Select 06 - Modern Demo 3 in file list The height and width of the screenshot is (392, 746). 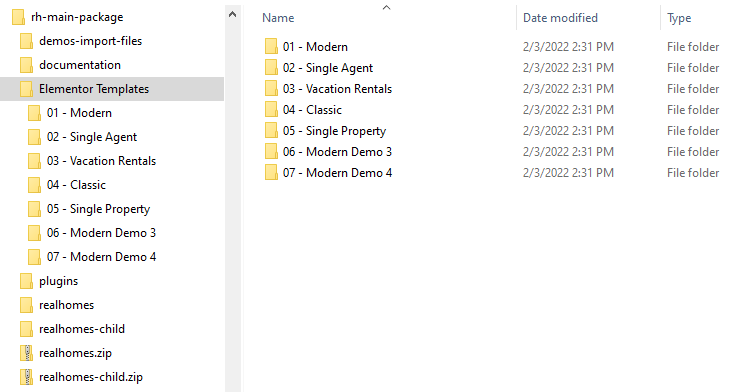(x=337, y=152)
